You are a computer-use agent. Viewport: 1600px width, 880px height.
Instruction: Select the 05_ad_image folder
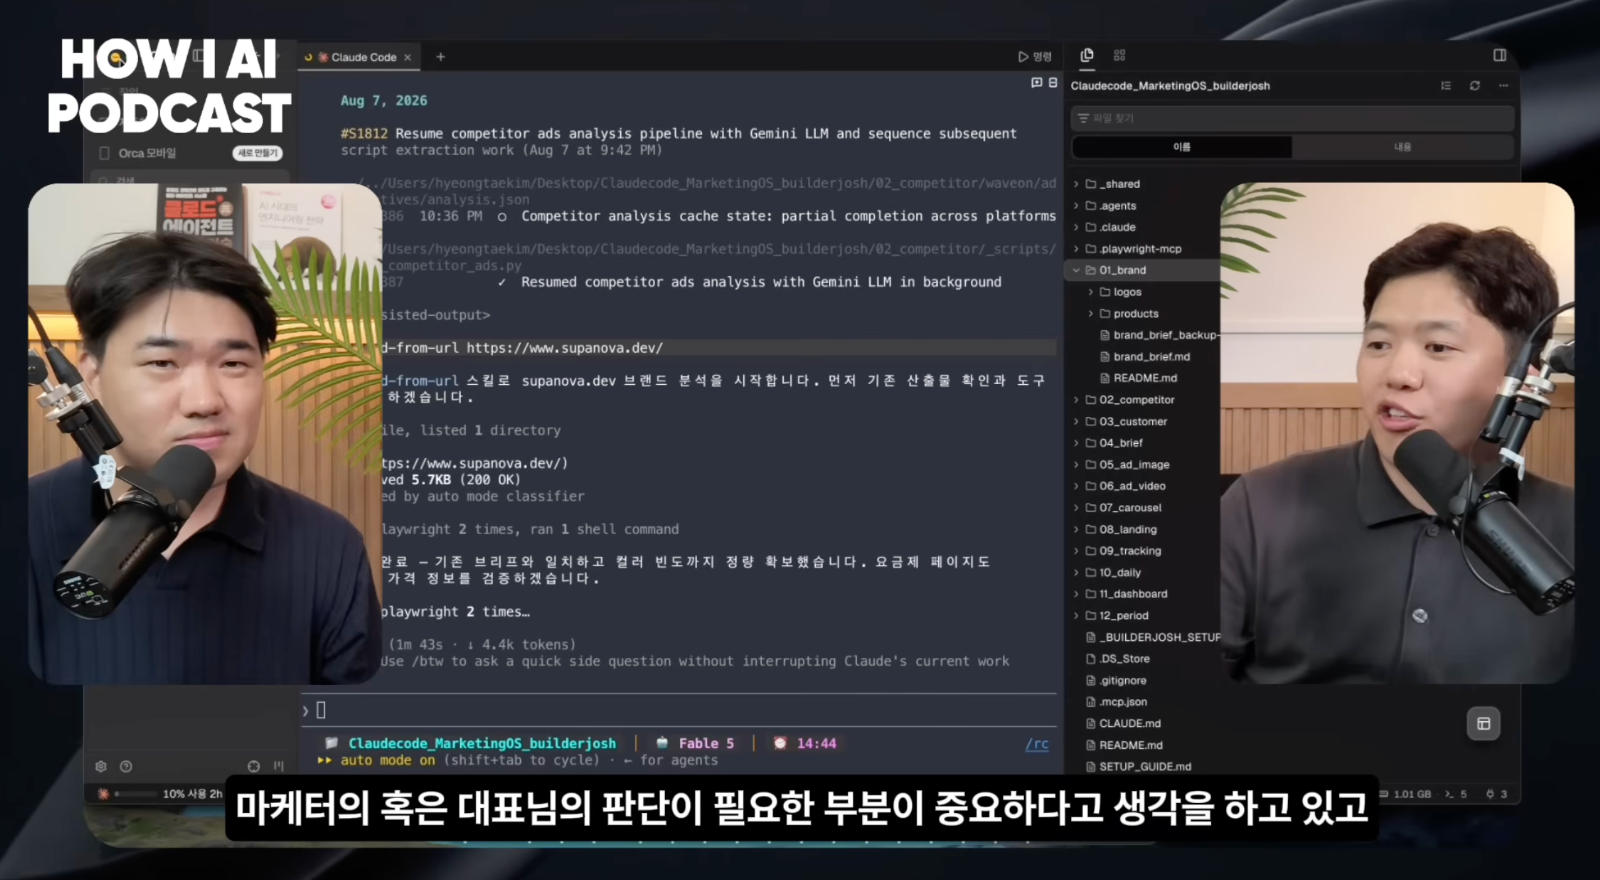coord(1134,465)
